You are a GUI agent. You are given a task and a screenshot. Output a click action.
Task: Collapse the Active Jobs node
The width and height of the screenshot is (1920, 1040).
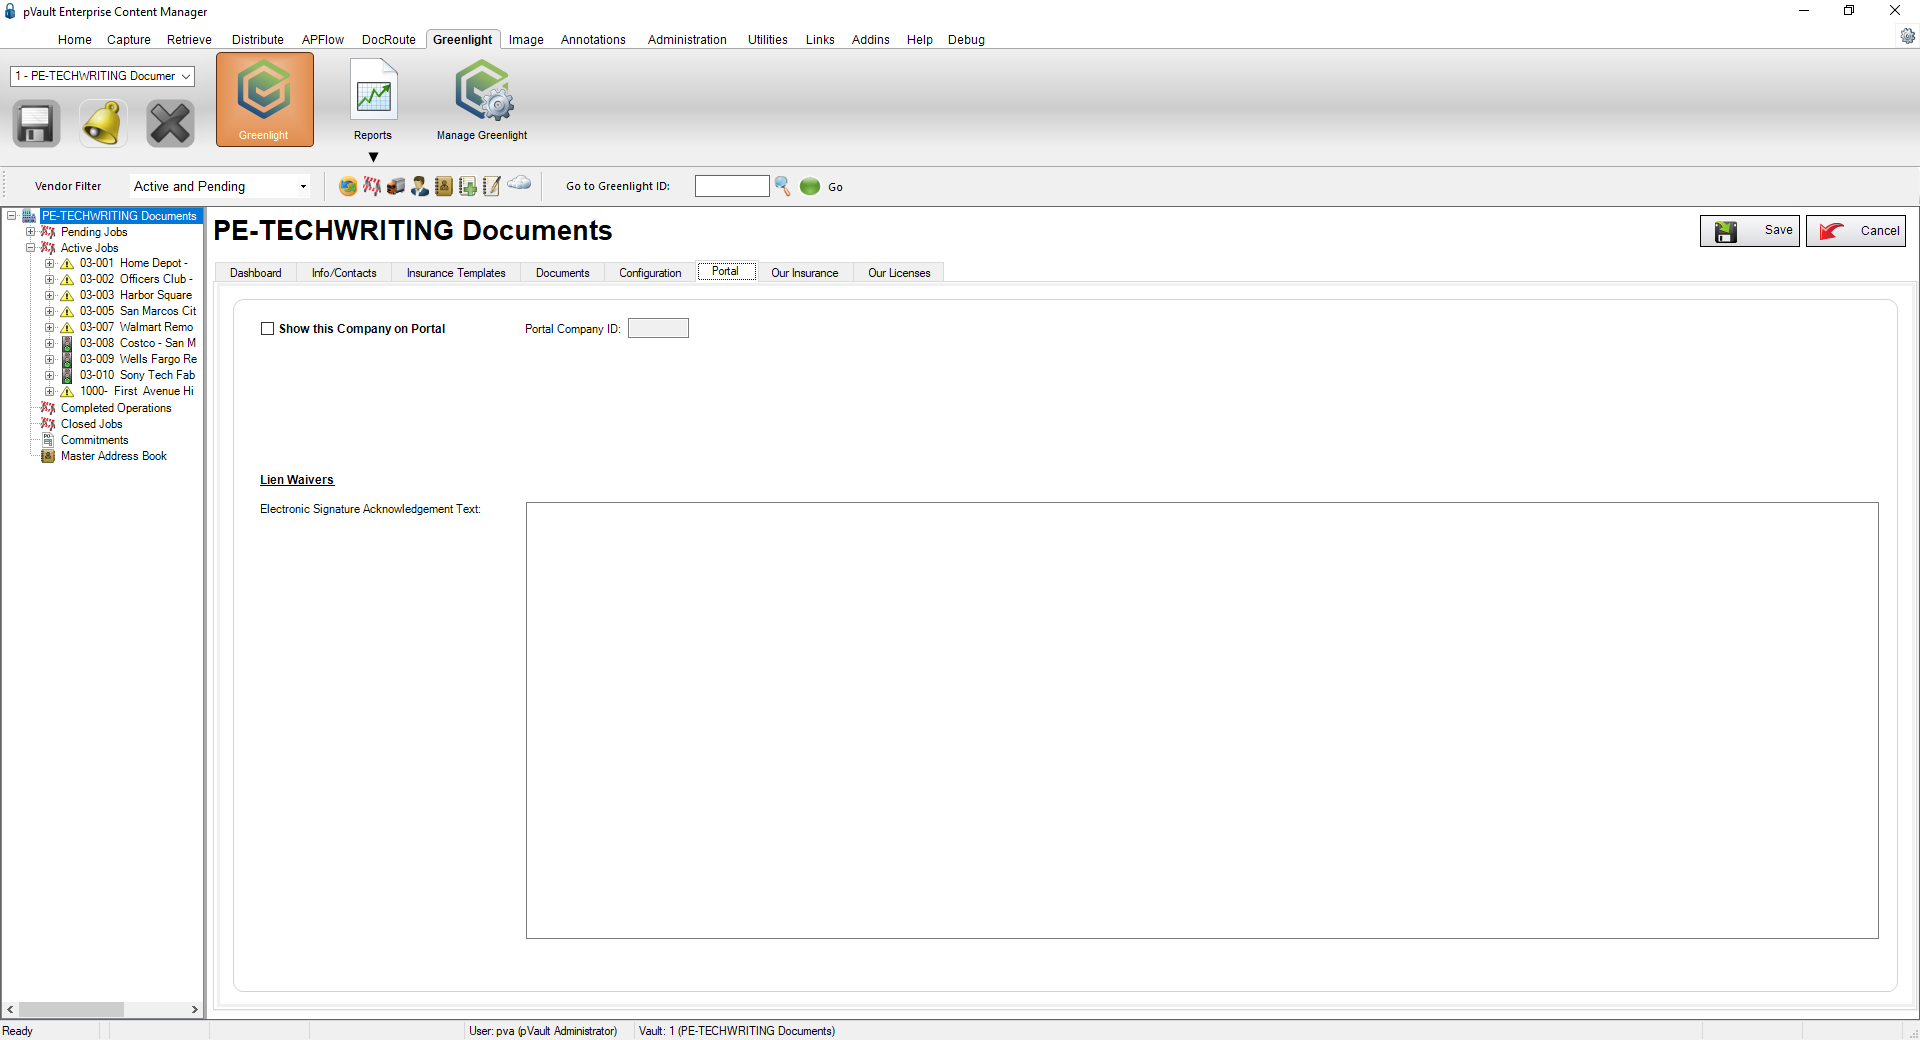[30, 248]
